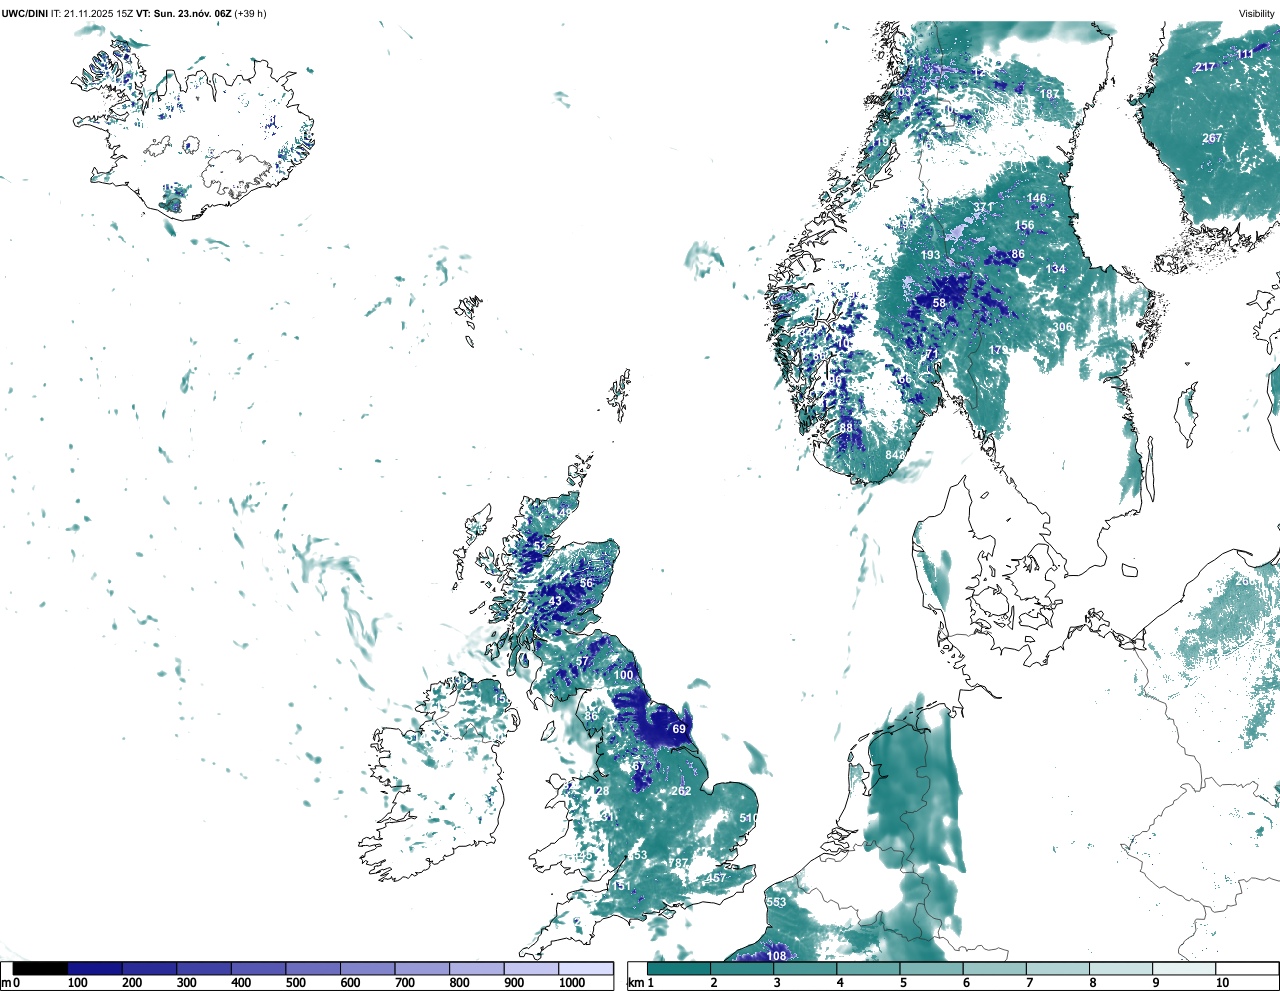Click the 'Visibility' title label
The height and width of the screenshot is (991, 1280).
[x=1257, y=13]
